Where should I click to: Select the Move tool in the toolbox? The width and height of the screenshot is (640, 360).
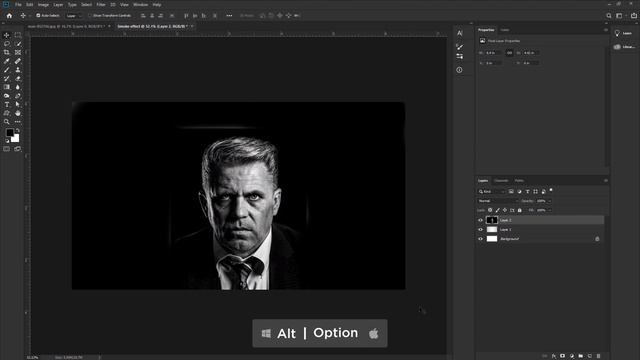tap(7, 35)
